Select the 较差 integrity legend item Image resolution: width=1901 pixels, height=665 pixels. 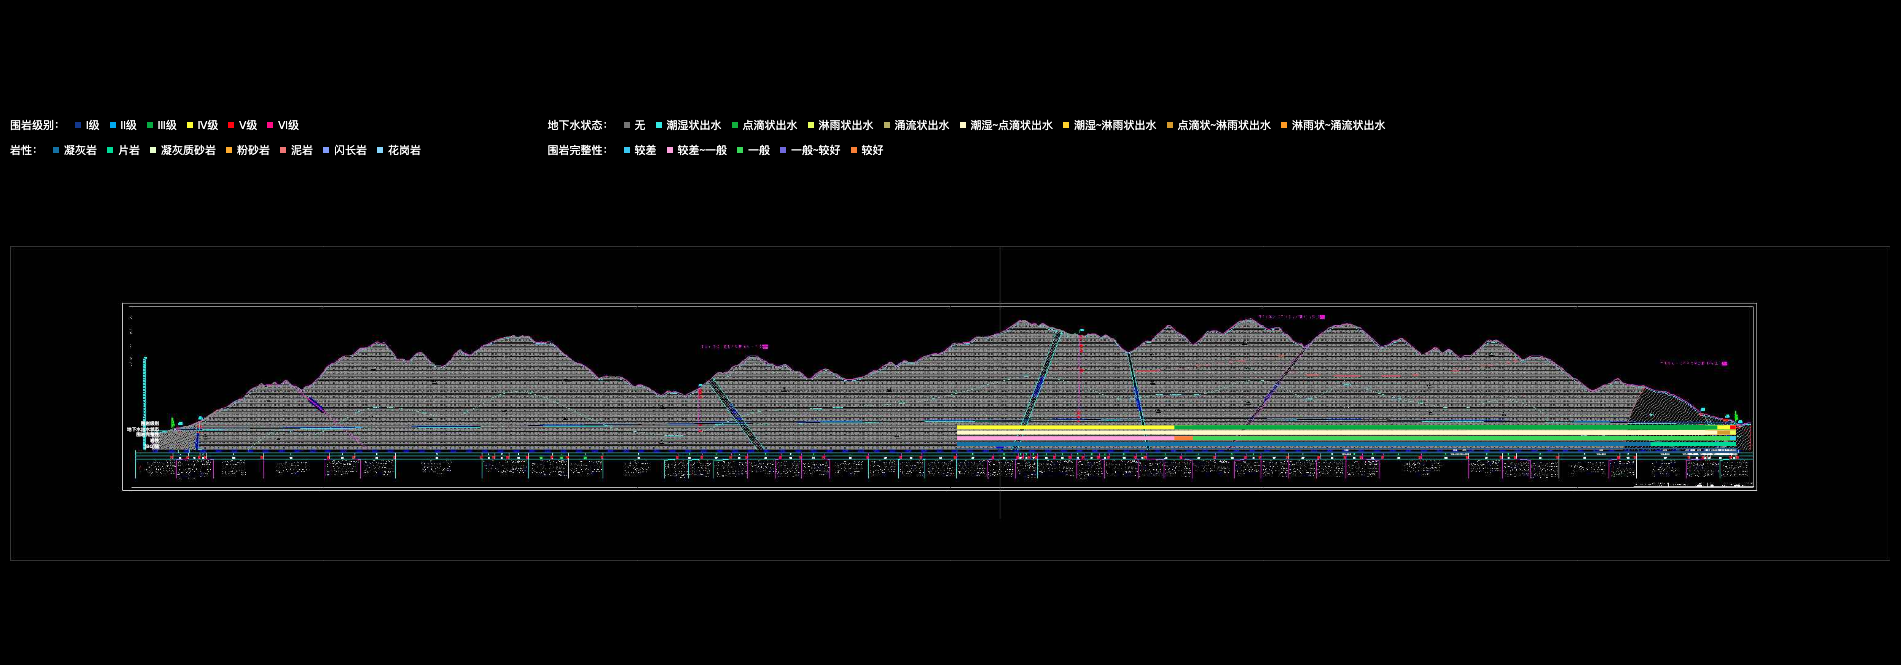[627, 151]
